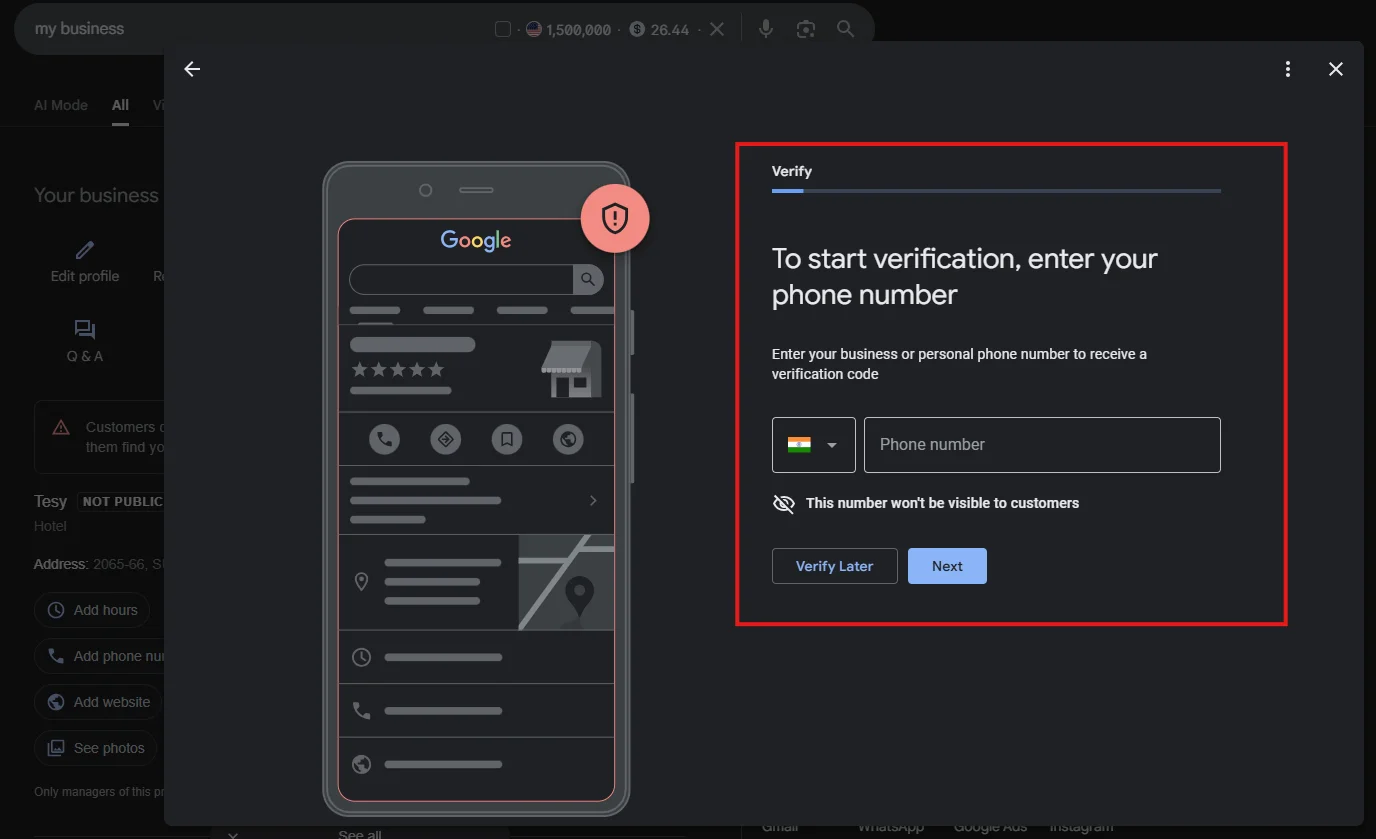Open the country code flag dropdown
This screenshot has height=839, width=1376.
point(813,444)
